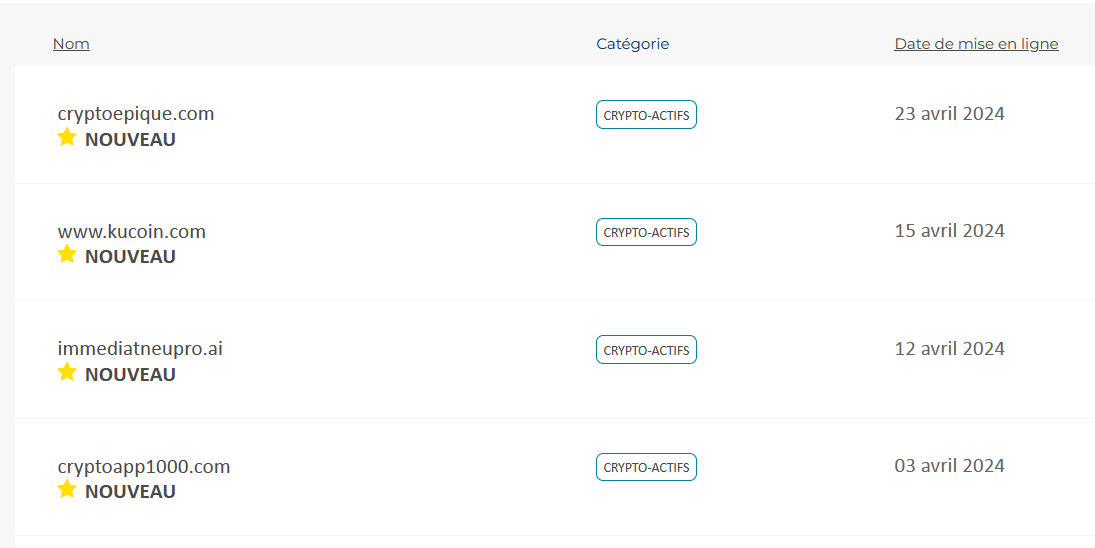
Task: Click the date 12 avril 2024
Action: [x=949, y=349]
